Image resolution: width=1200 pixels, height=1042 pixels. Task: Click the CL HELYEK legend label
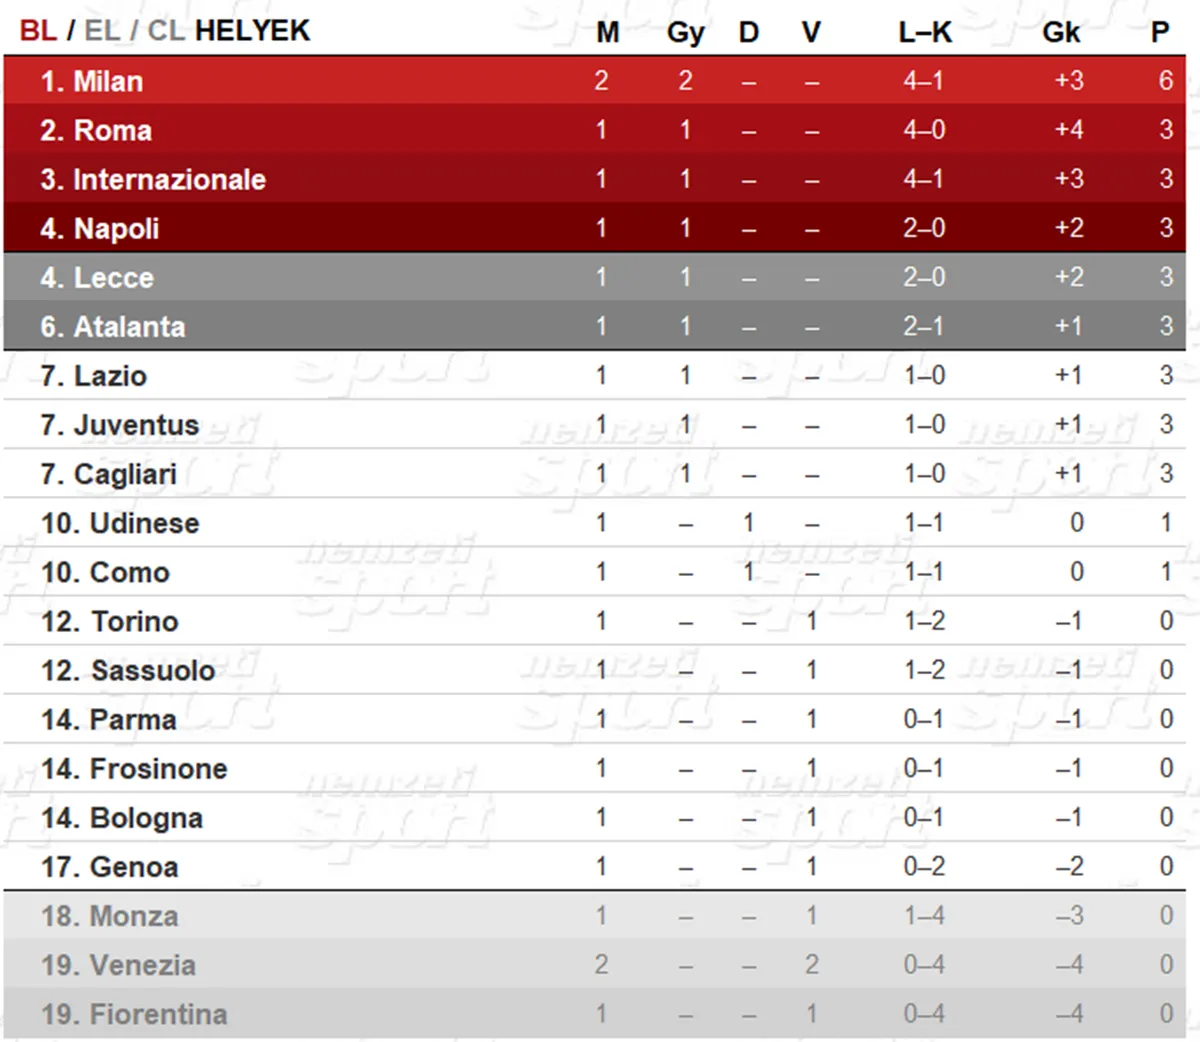pyautogui.click(x=229, y=30)
